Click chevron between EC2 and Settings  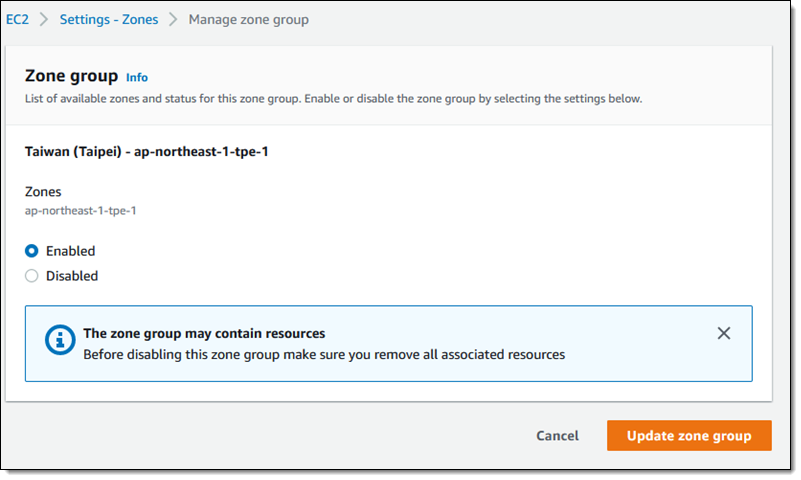pyautogui.click(x=44, y=19)
